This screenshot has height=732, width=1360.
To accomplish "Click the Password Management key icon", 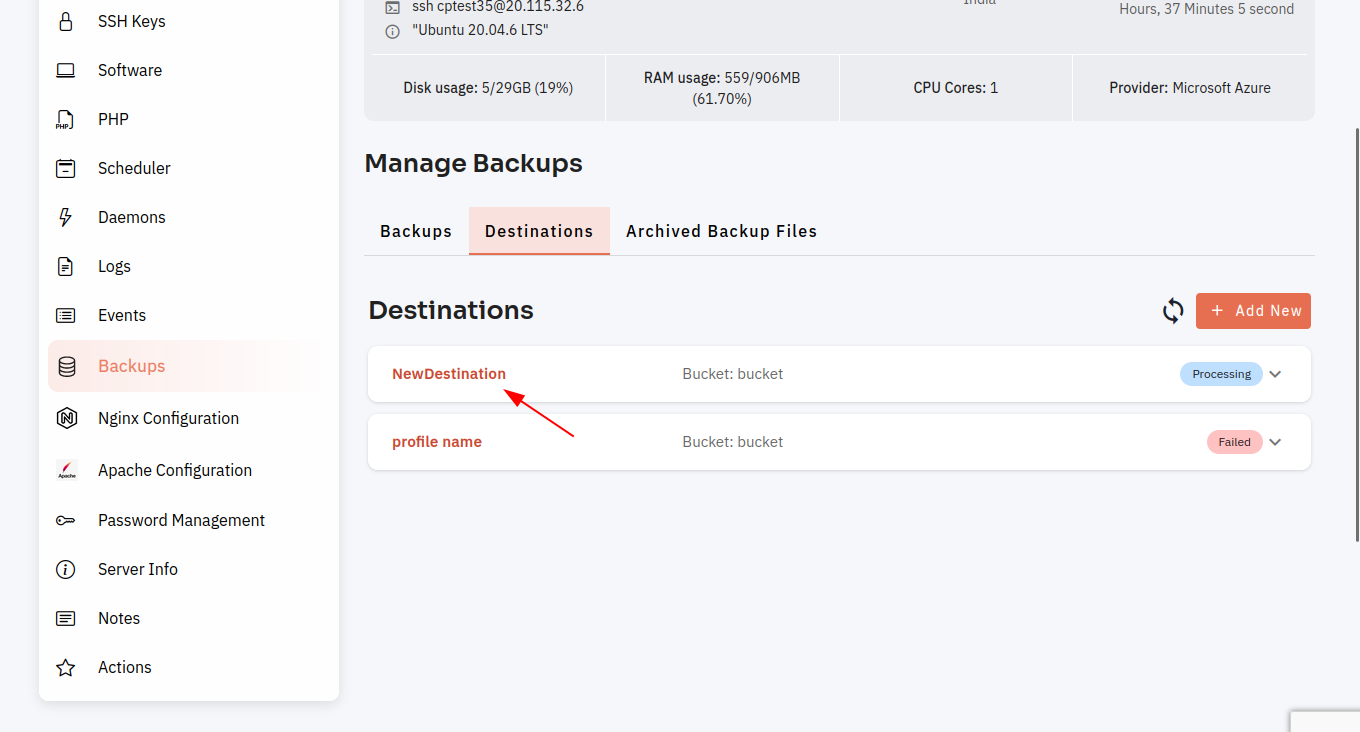I will click(66, 520).
